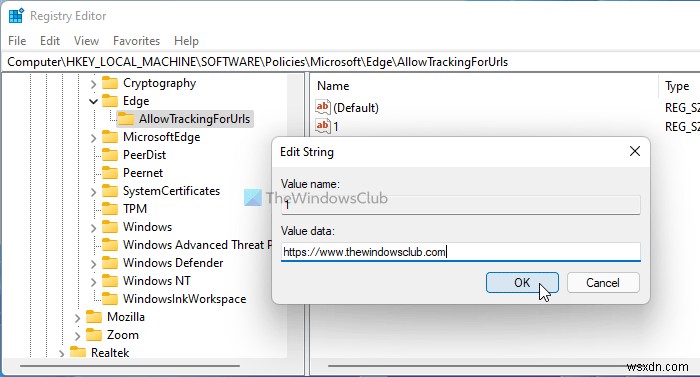The image size is (700, 377).
Task: Expand the Mozilla key
Action: (77, 318)
